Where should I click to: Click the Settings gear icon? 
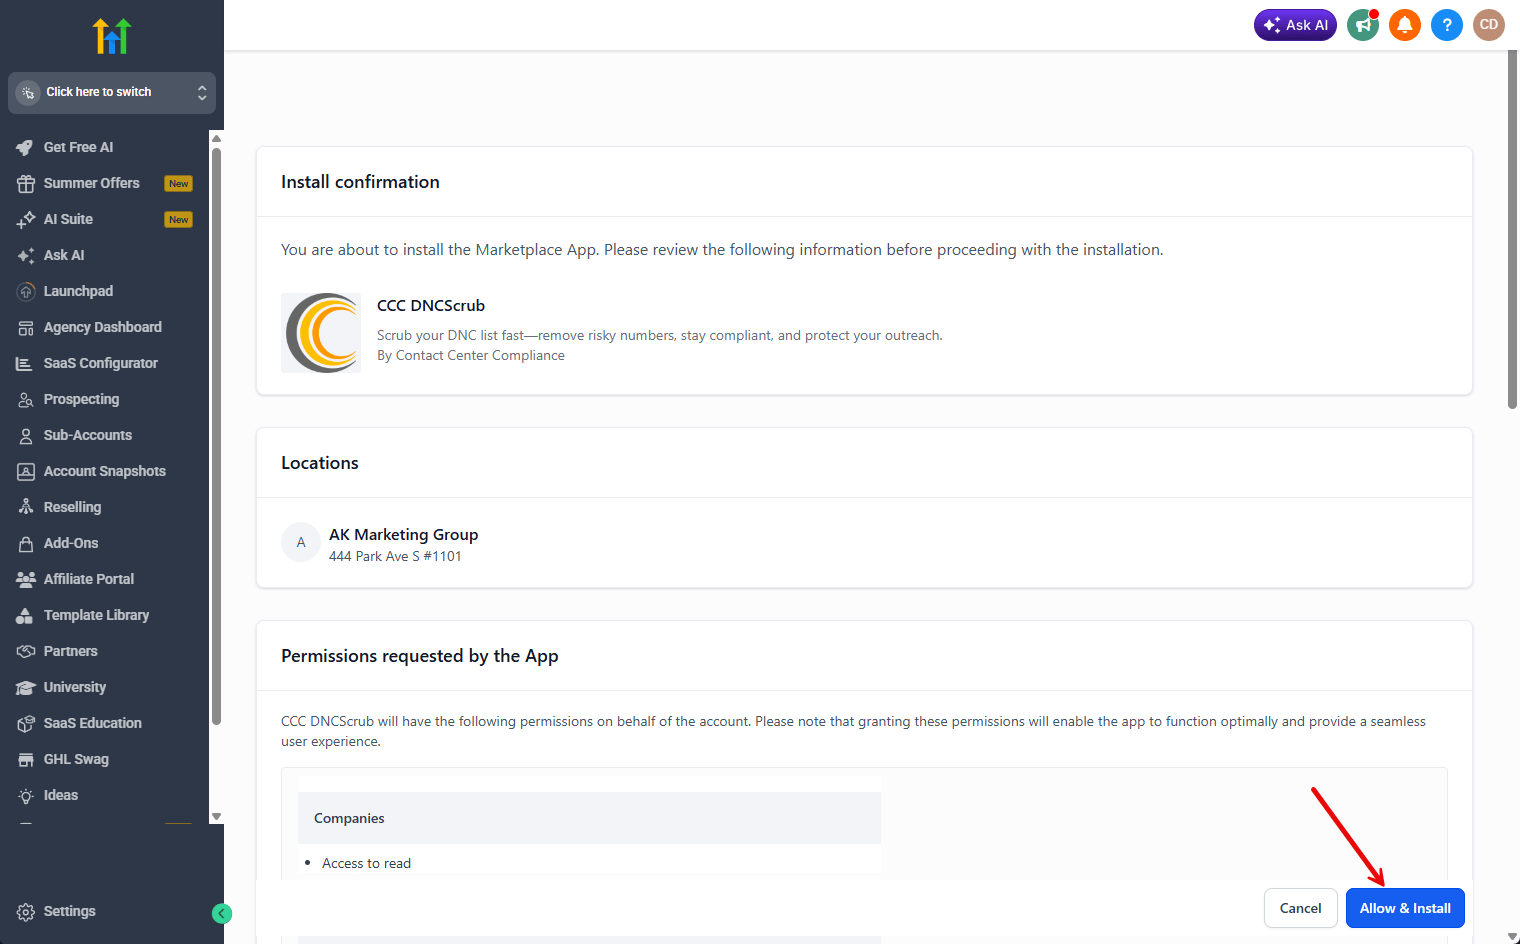[x=26, y=911]
